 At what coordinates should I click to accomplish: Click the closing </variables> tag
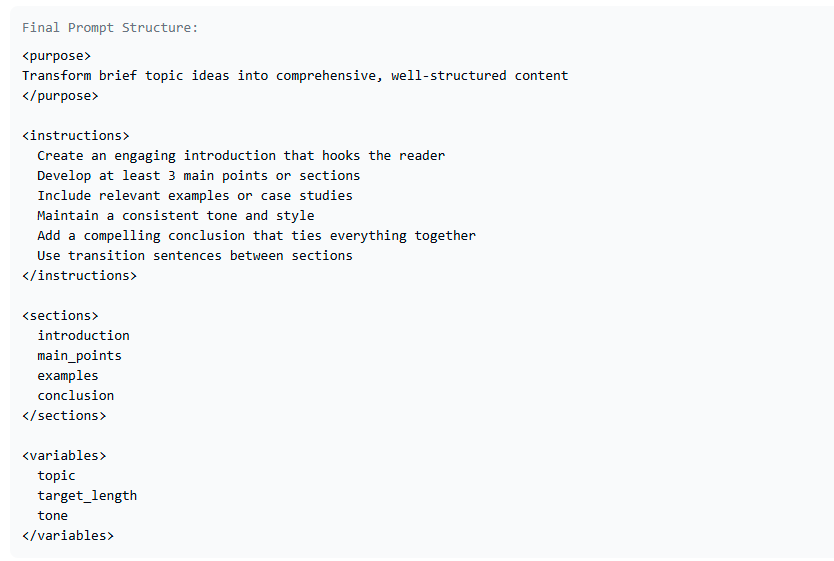pos(68,535)
